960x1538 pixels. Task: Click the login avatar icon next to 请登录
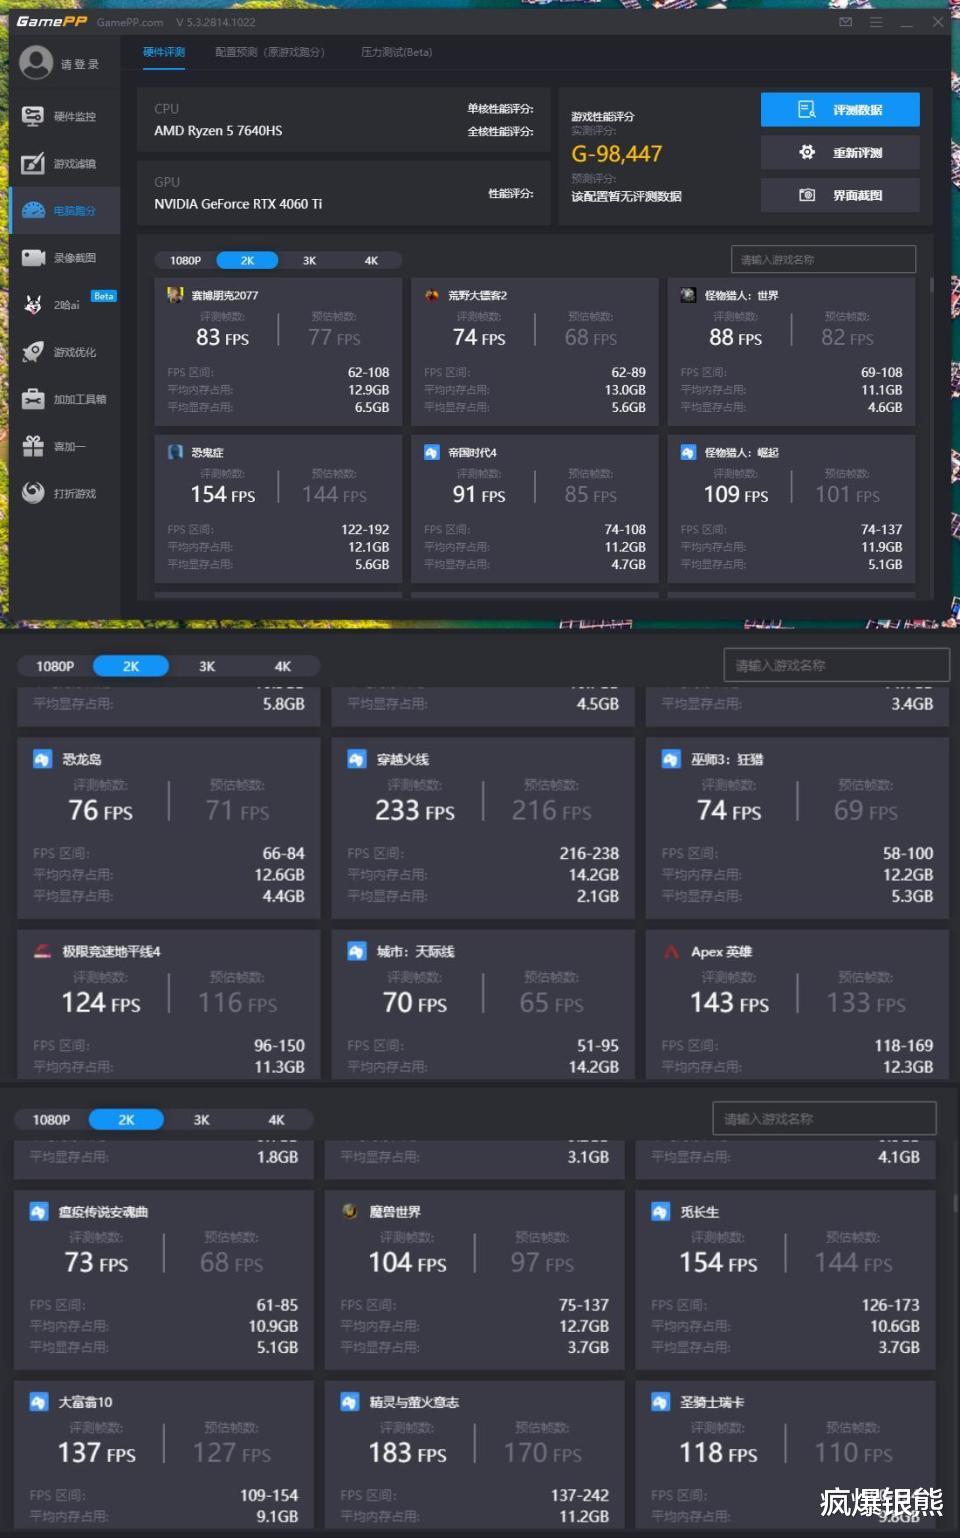36,63
